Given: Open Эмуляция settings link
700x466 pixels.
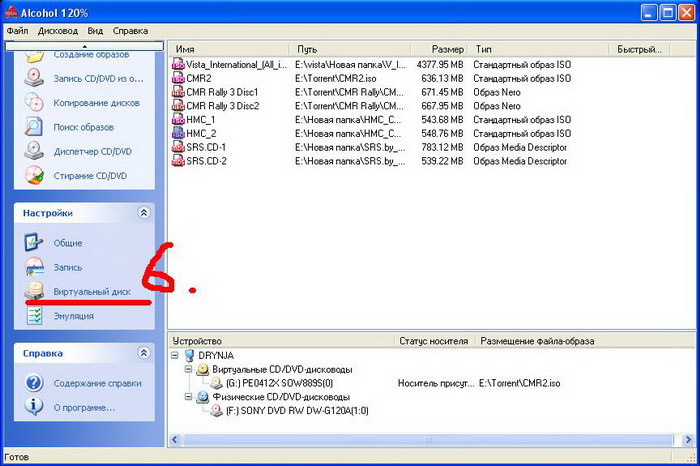Looking at the screenshot, I should (73, 316).
